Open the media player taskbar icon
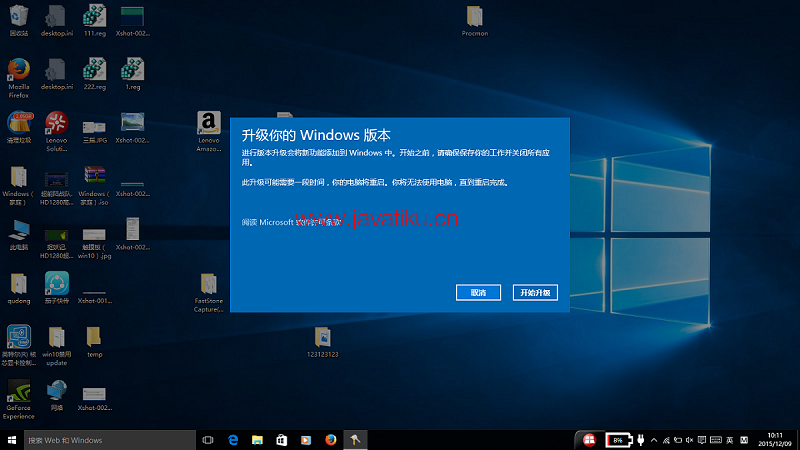This screenshot has width=800, height=450. click(306, 440)
